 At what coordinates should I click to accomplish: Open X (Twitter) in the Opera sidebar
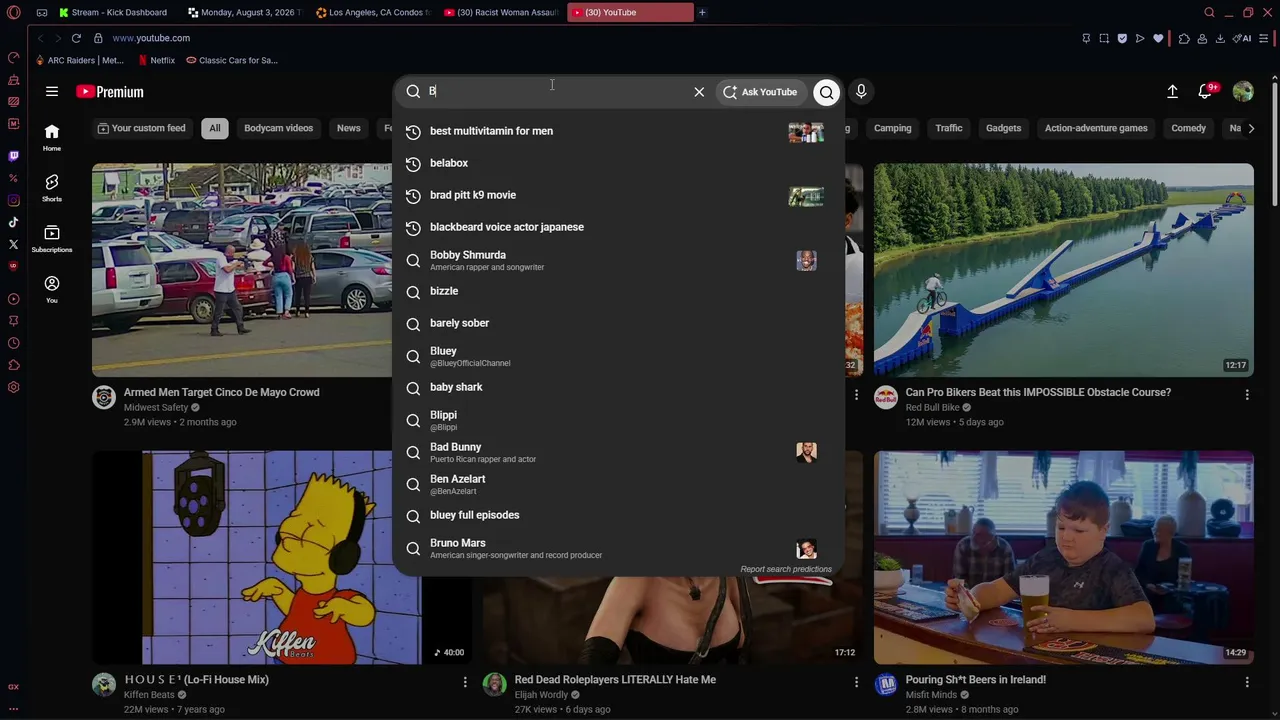[13, 244]
